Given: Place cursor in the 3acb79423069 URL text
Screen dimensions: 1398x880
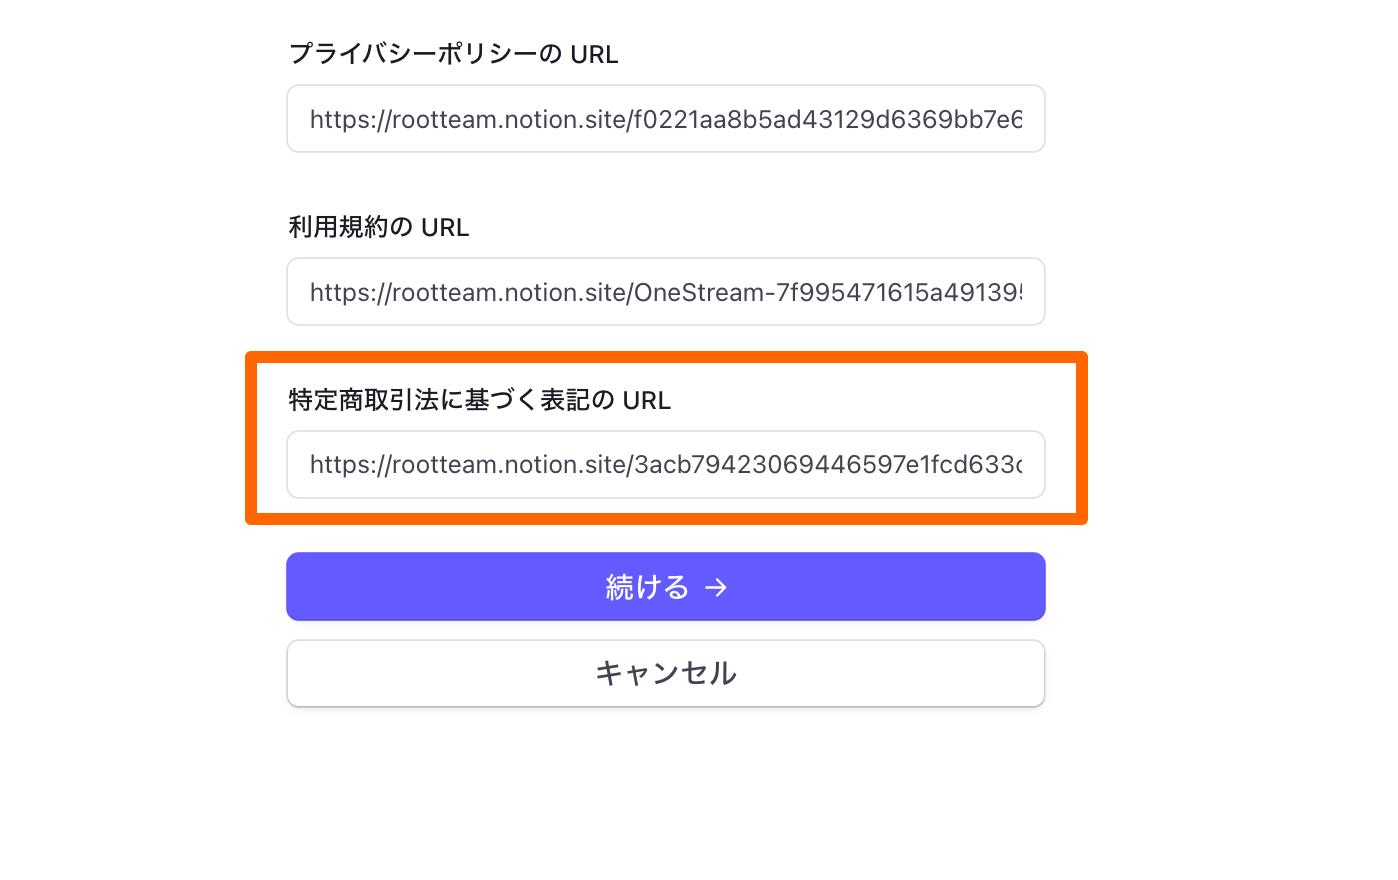Looking at the screenshot, I should pos(780,465).
